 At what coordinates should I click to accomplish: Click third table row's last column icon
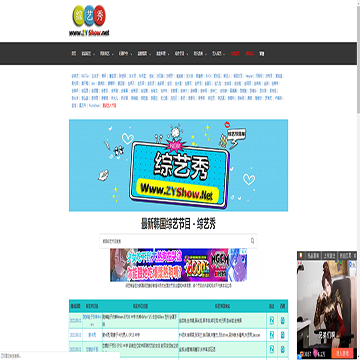coord(283,349)
